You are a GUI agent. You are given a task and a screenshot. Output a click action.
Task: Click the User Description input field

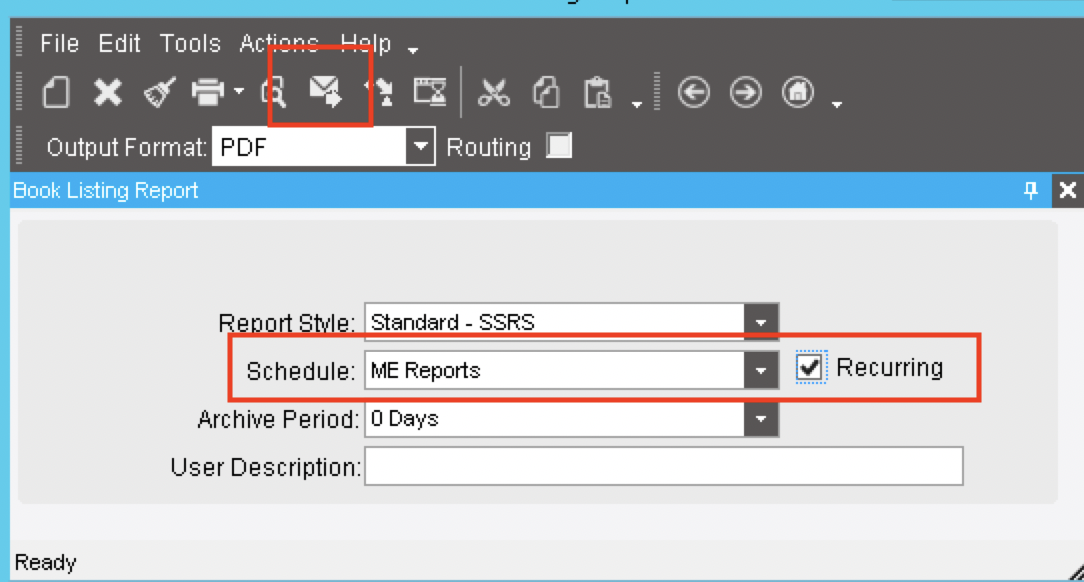click(x=664, y=467)
